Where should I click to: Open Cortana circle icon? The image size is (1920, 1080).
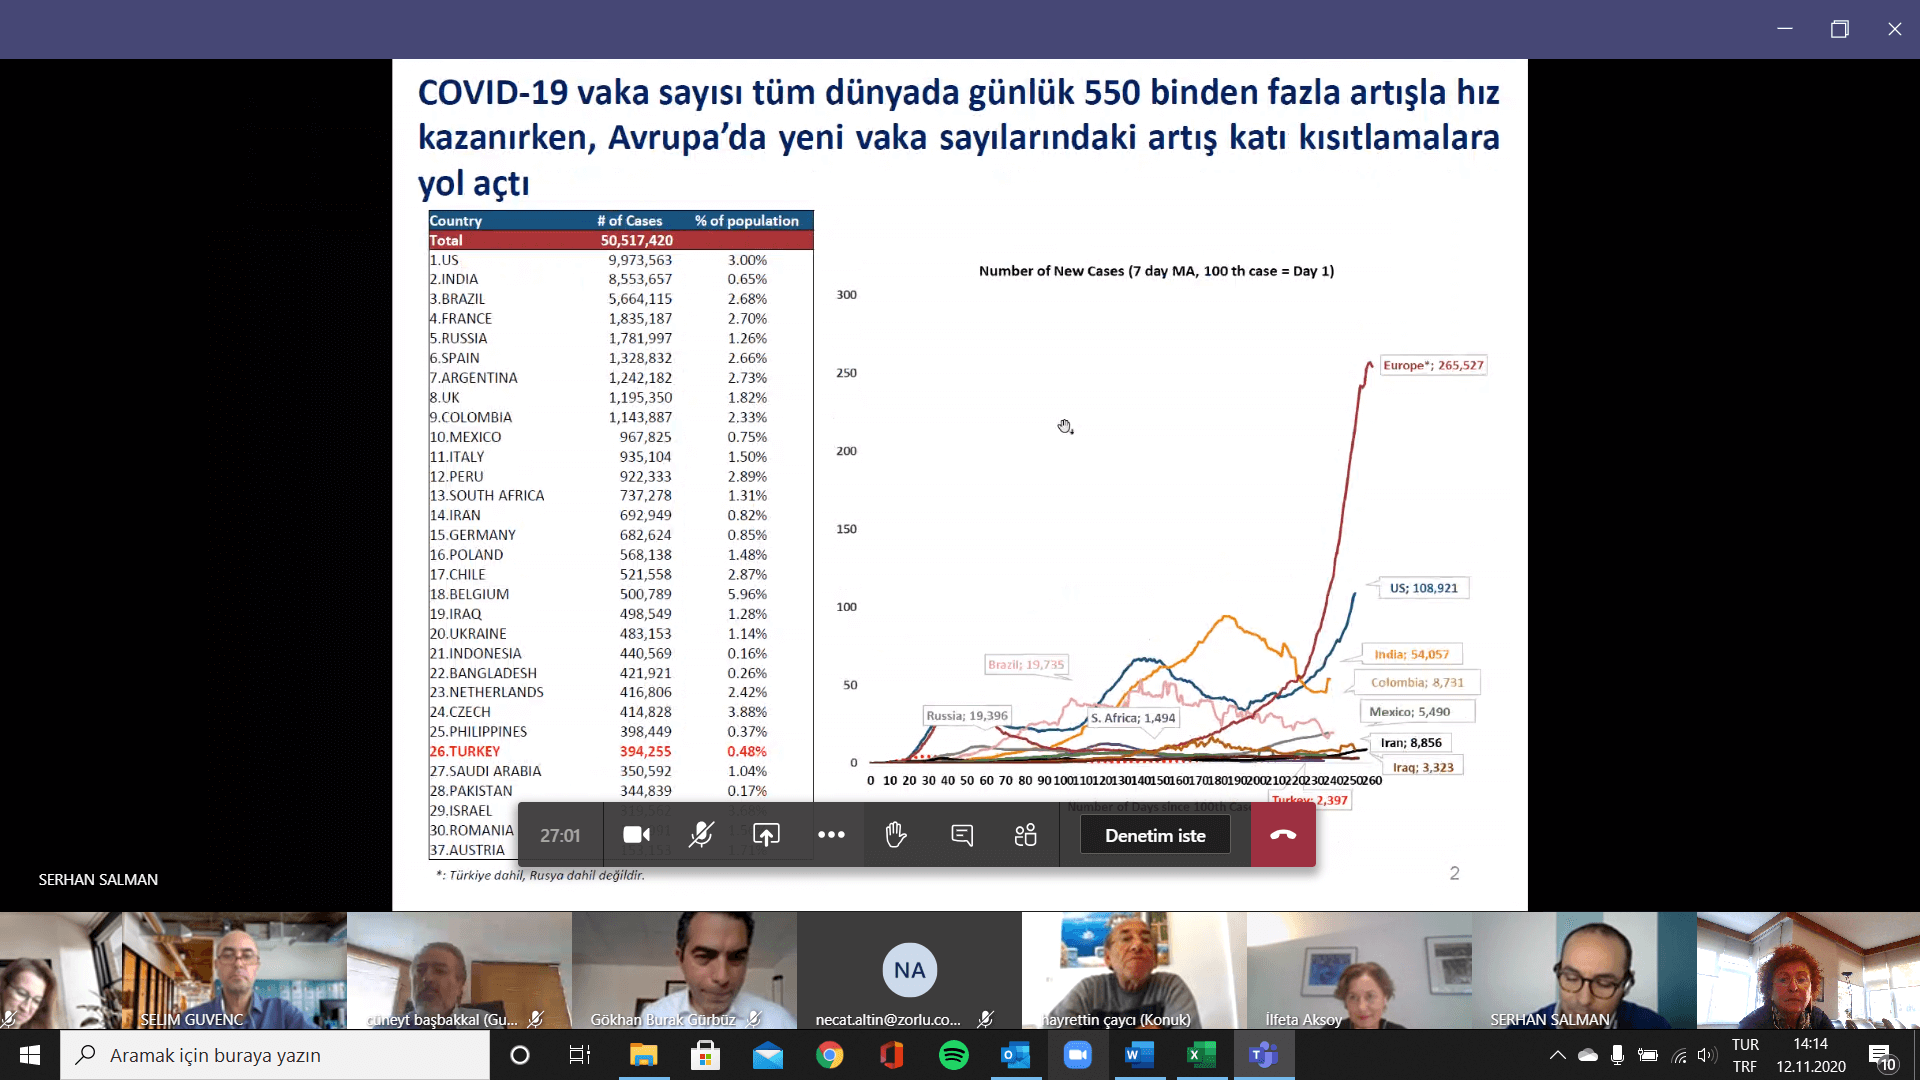pos(520,1055)
